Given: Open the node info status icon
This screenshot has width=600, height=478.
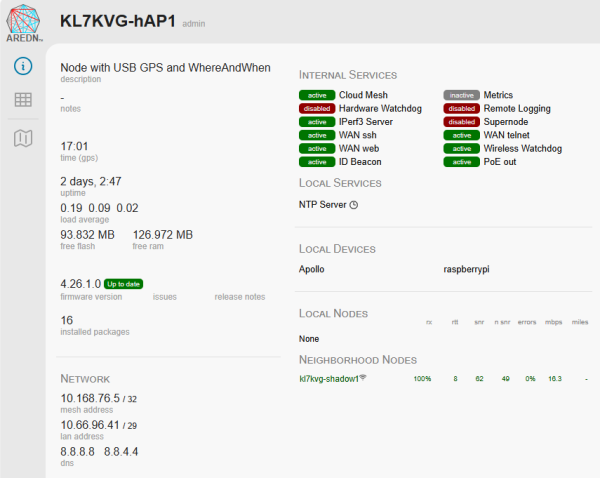Looking at the screenshot, I should tap(22, 66).
